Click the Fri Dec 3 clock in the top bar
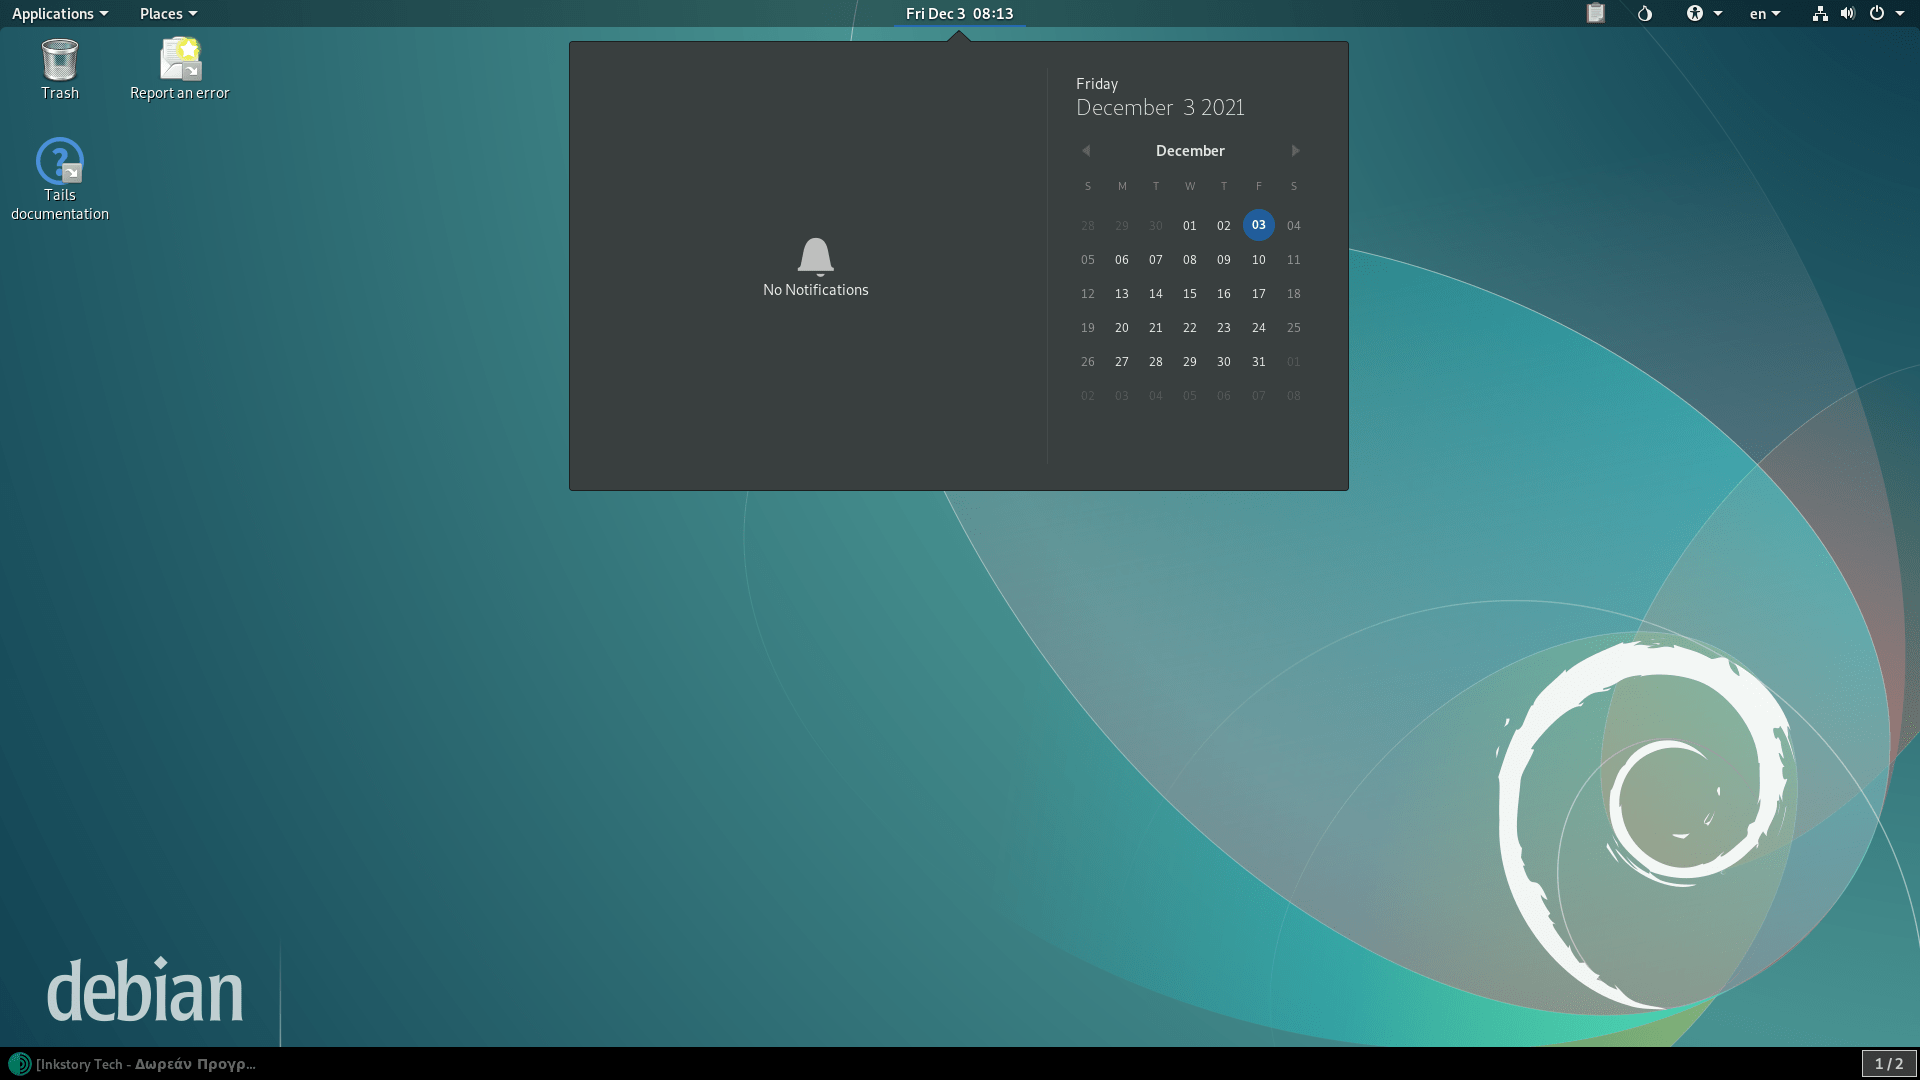The image size is (1920, 1080). click(x=959, y=14)
